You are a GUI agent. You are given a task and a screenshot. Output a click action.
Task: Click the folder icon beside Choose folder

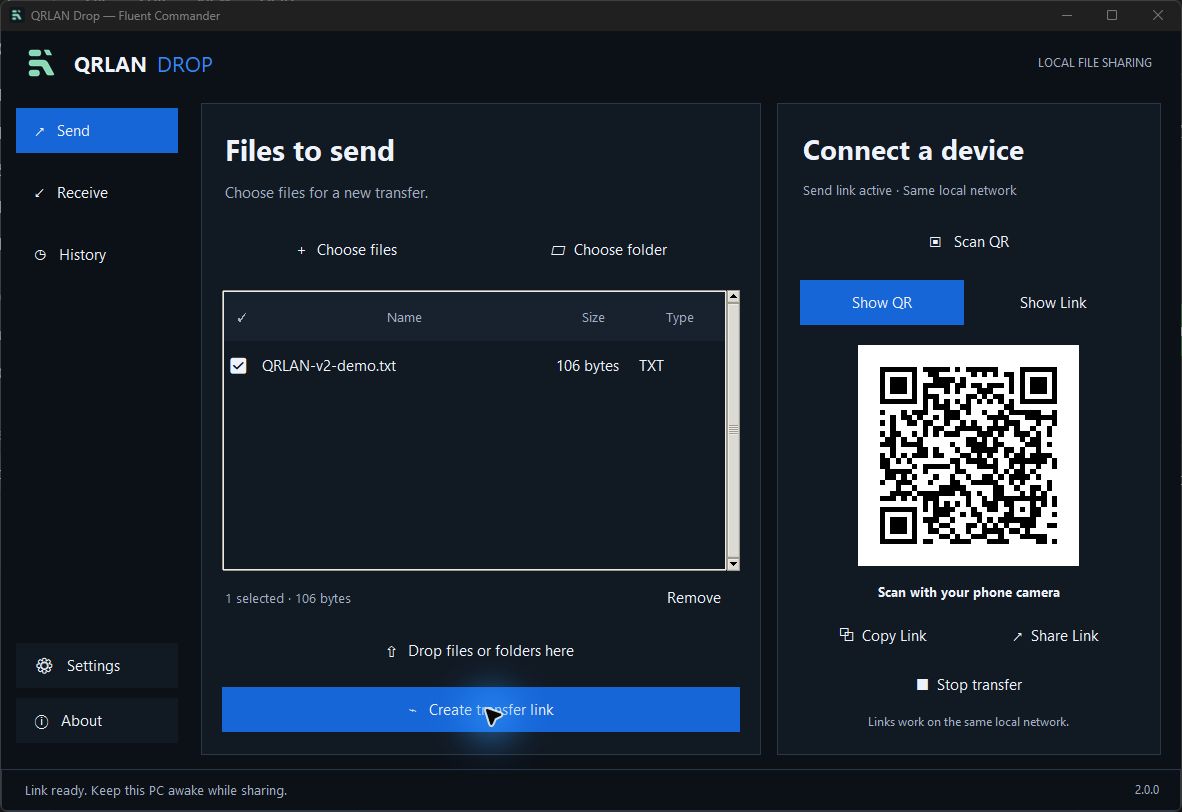tap(558, 250)
